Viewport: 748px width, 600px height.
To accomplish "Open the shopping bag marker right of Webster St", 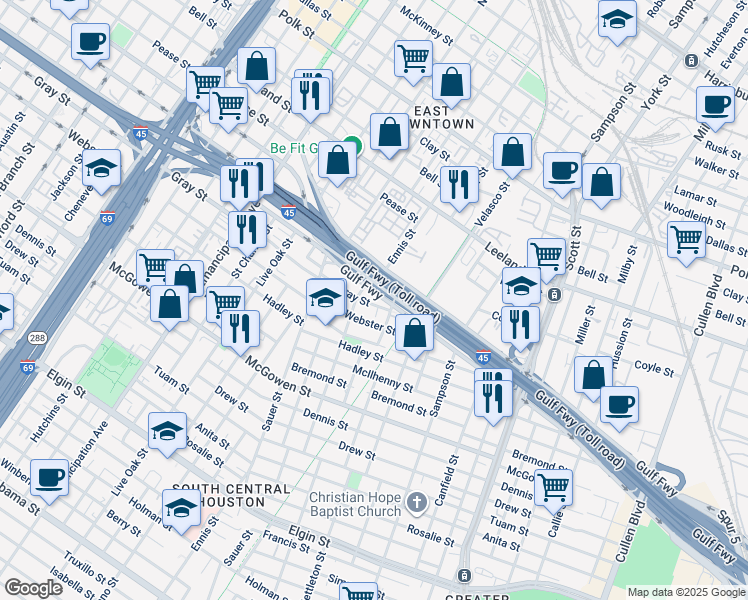I will (x=415, y=334).
